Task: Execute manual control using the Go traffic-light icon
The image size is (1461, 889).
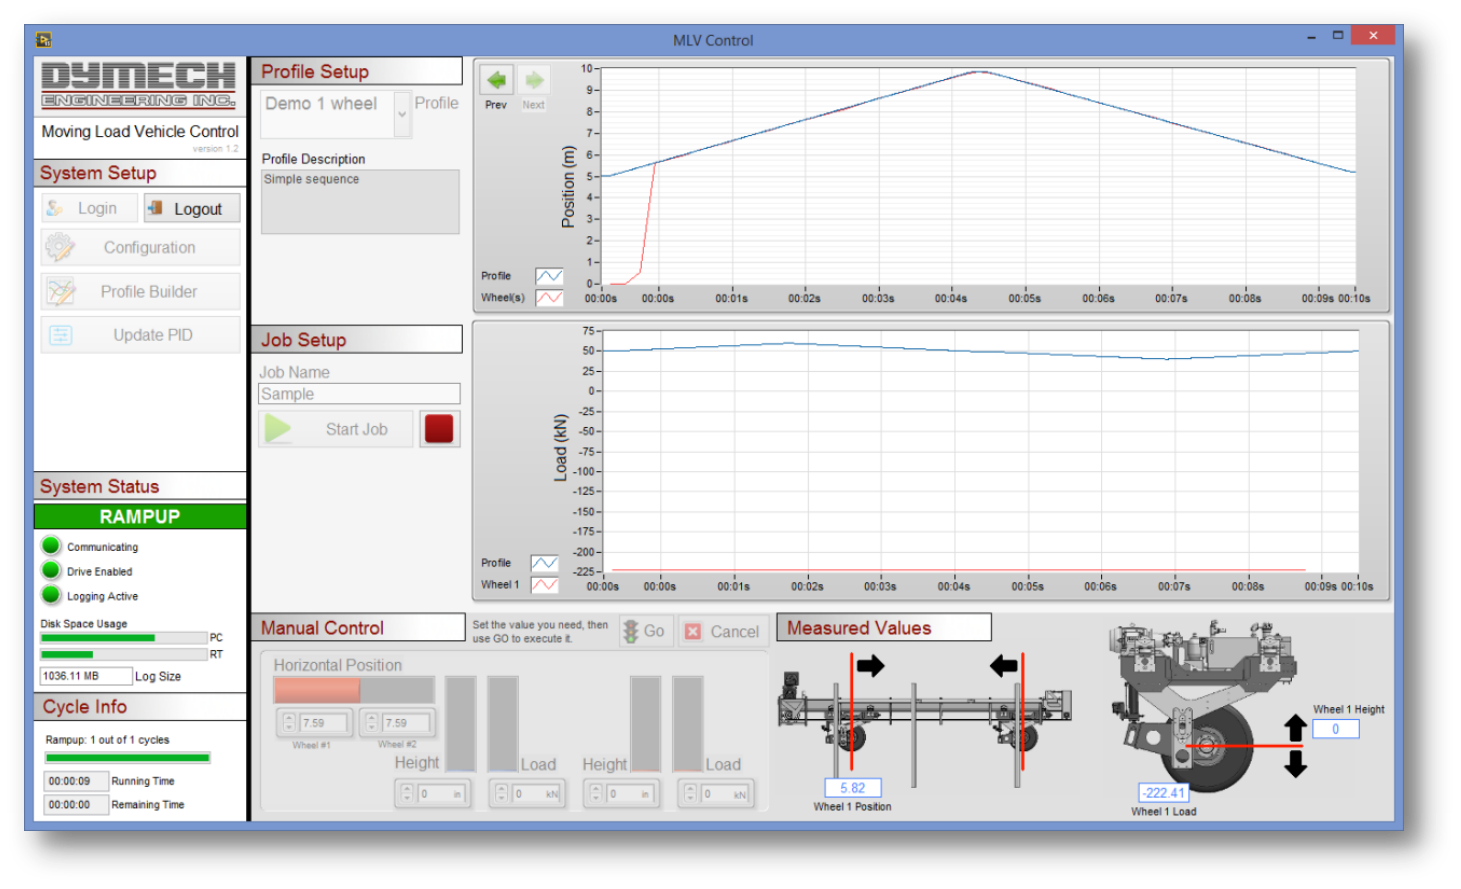Action: (x=632, y=630)
